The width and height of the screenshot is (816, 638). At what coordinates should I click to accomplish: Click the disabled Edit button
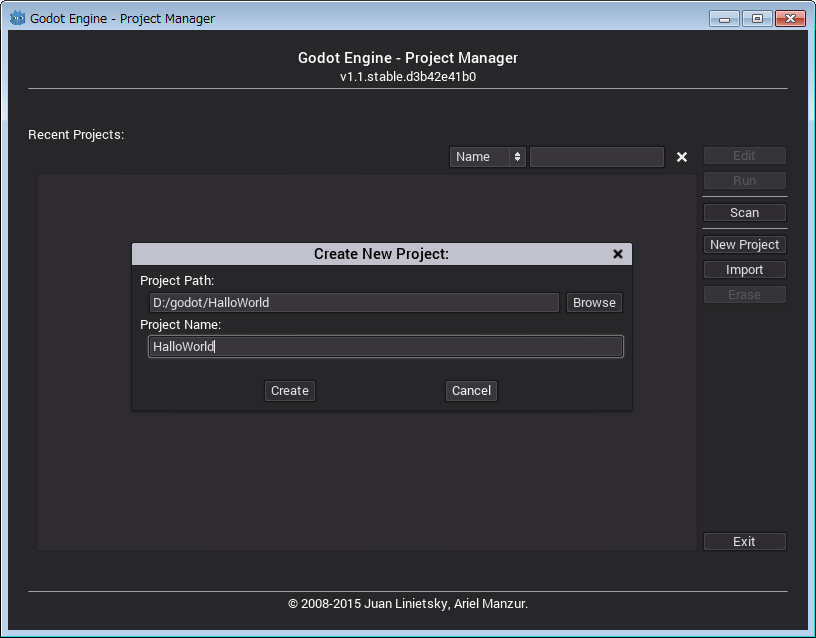tap(745, 156)
